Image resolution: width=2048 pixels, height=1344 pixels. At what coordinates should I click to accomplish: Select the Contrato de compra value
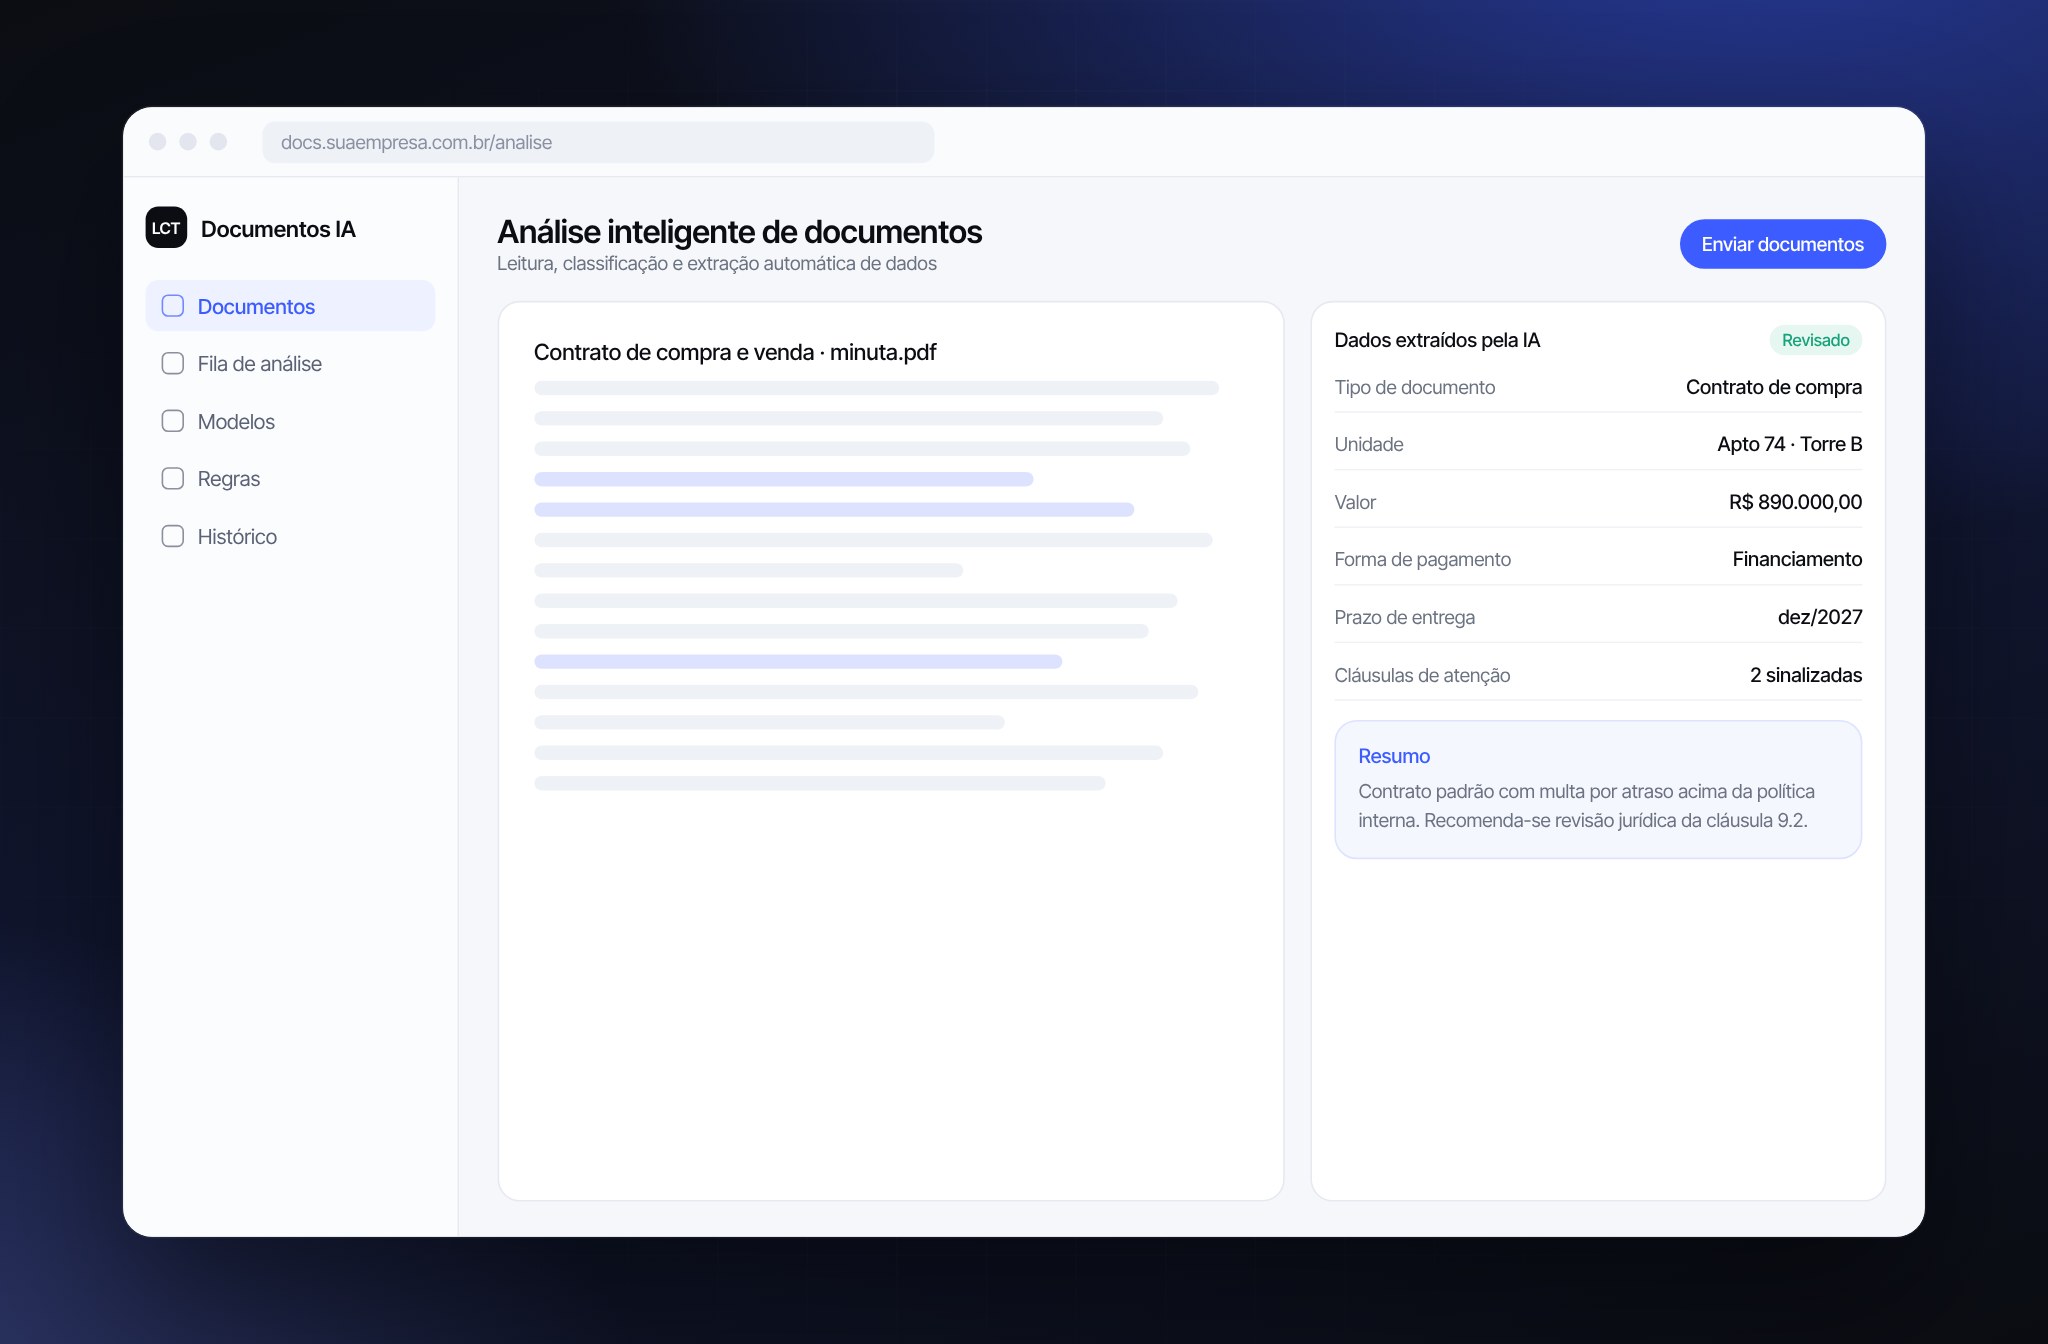1773,387
